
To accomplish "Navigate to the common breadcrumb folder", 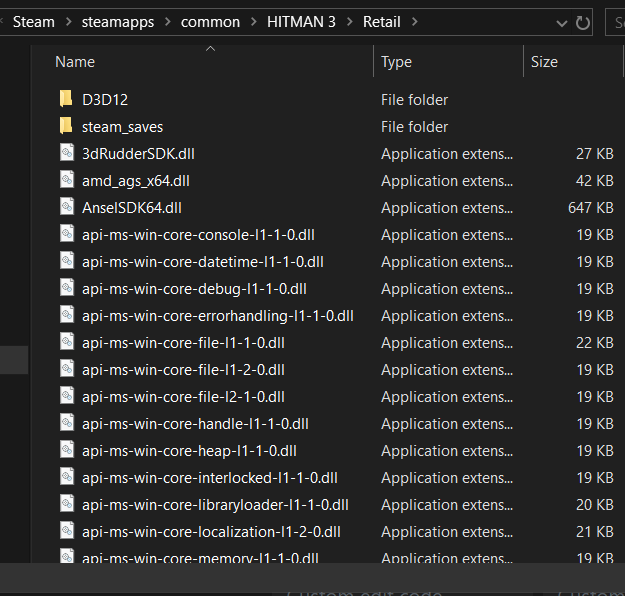I will 210,22.
